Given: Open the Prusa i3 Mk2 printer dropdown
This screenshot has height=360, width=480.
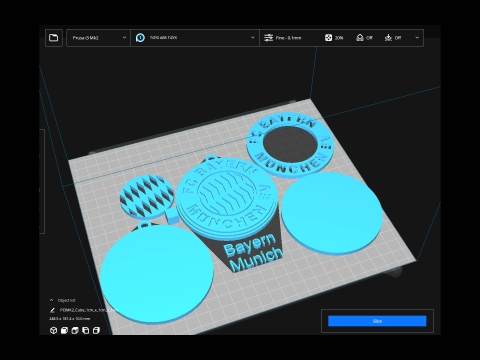Looking at the screenshot, I should (98, 38).
